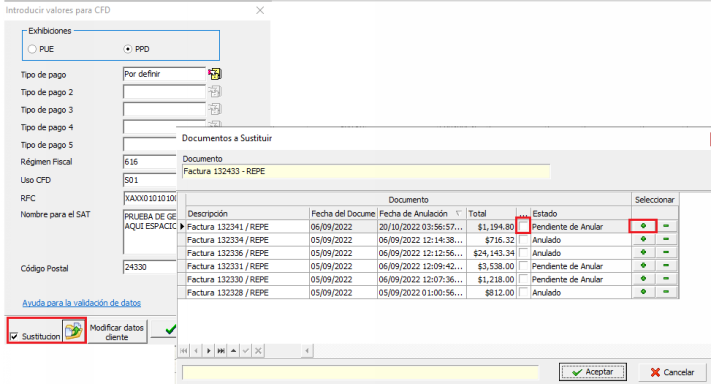This screenshot has height=385, width=712.
Task: Add Factura 132331 with green plus
Action: click(x=643, y=266)
